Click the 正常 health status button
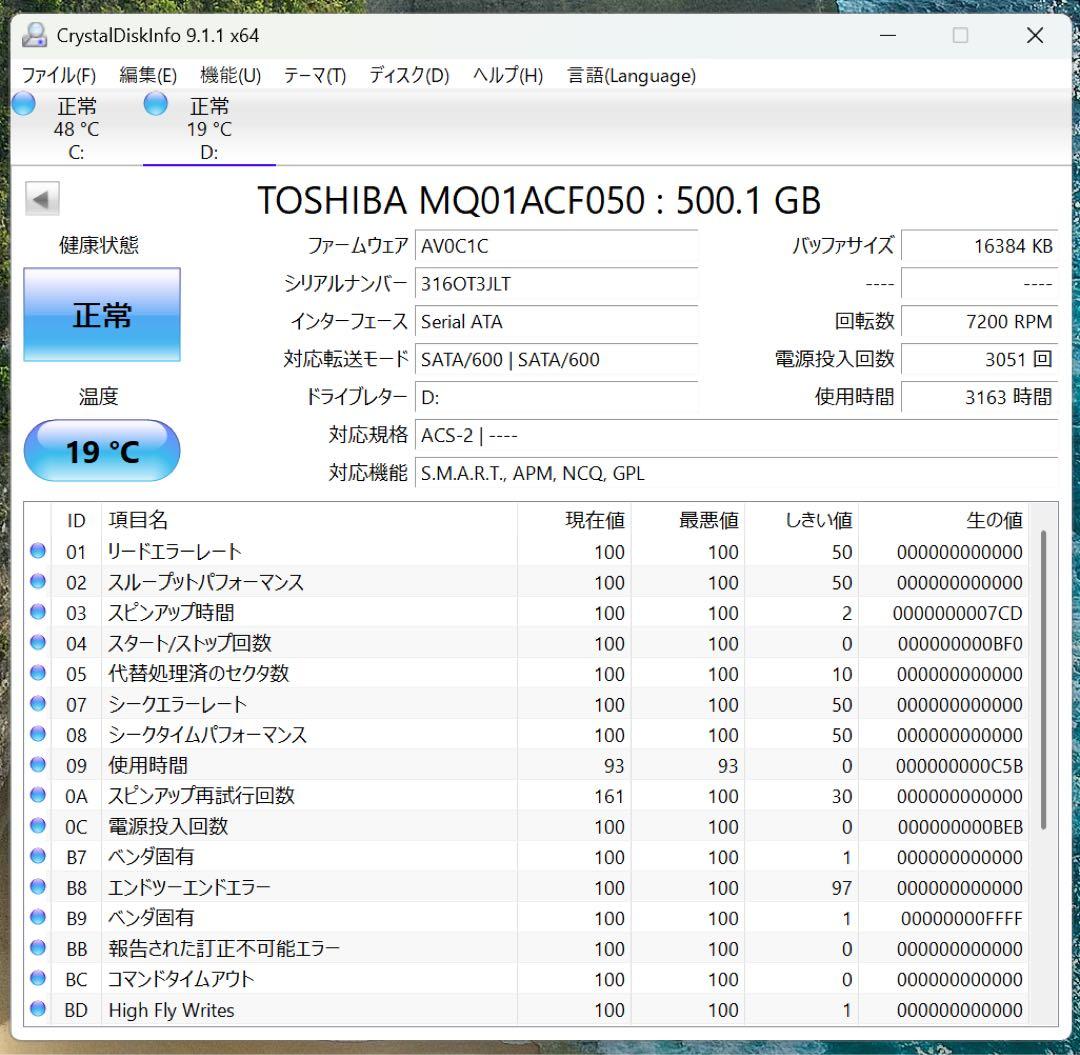 click(101, 314)
